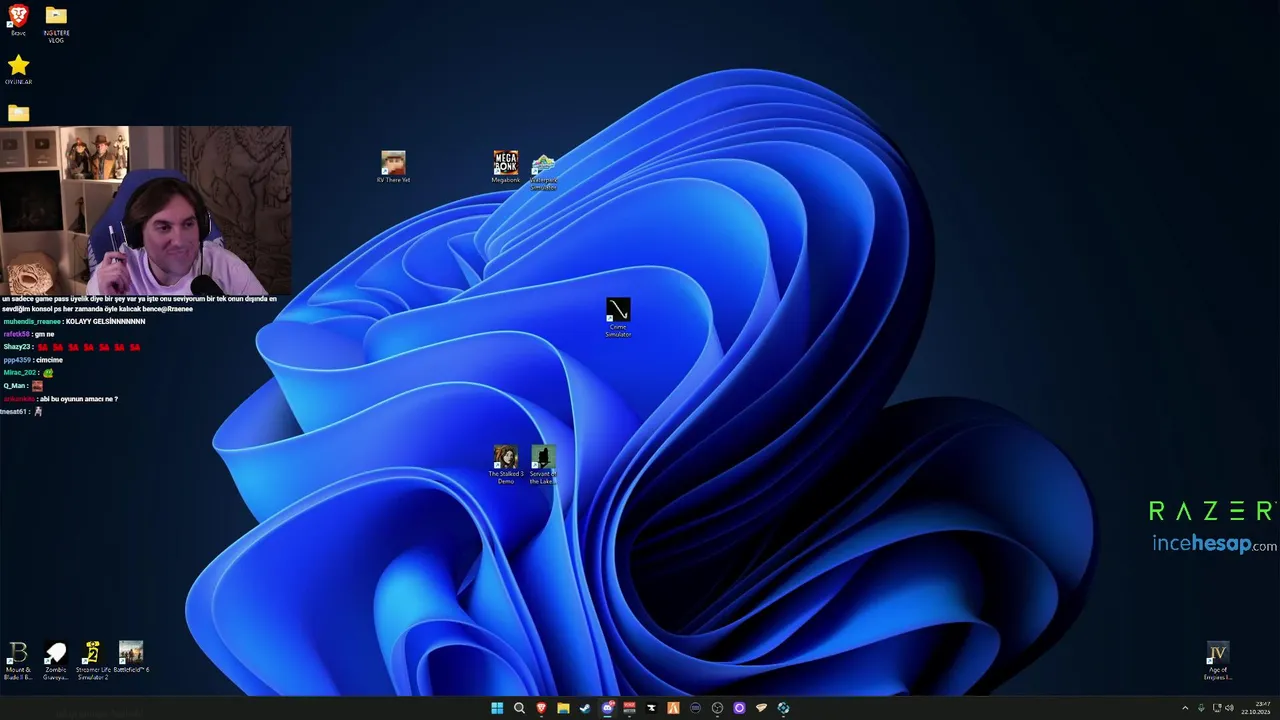Open the OBS Studio taskbar icon

[717, 708]
